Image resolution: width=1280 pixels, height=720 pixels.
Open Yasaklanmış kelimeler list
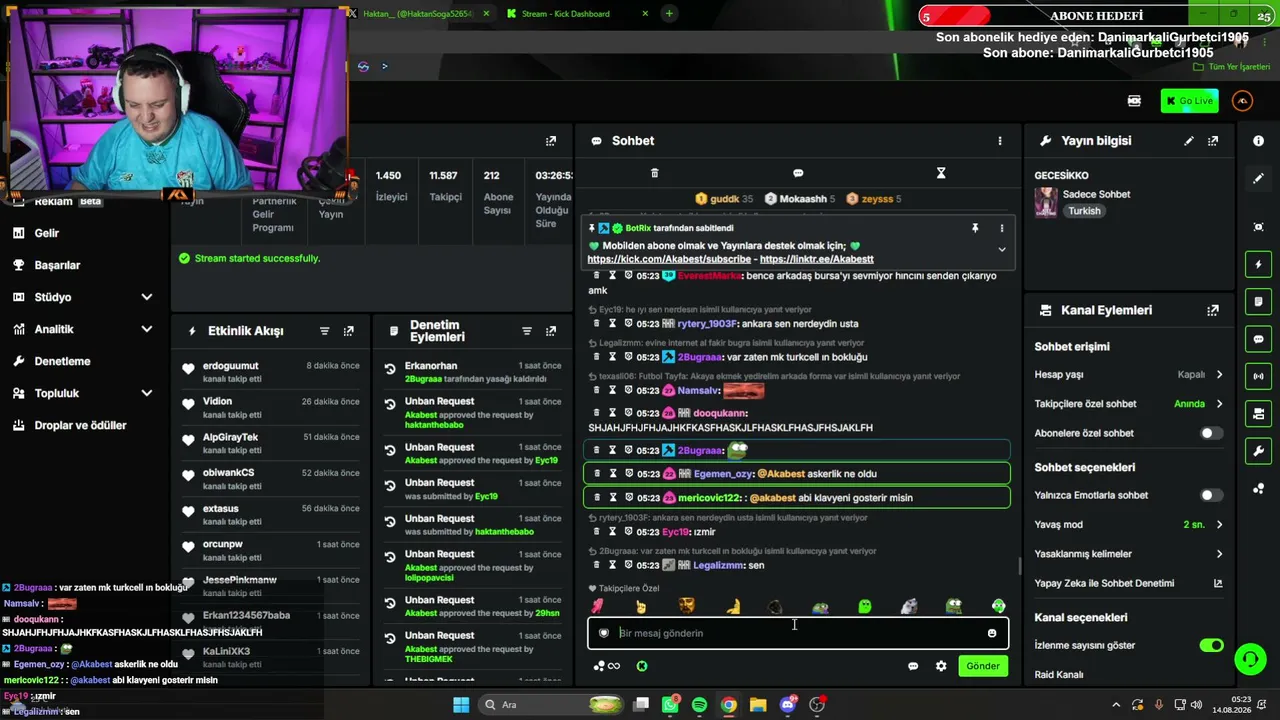click(1129, 554)
